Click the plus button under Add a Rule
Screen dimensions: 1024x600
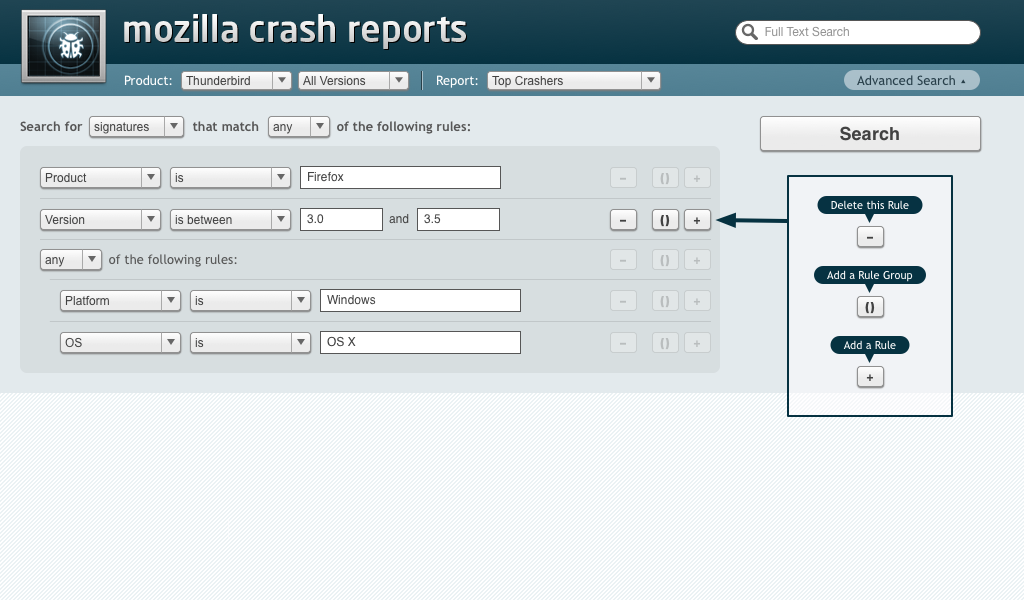pos(870,377)
